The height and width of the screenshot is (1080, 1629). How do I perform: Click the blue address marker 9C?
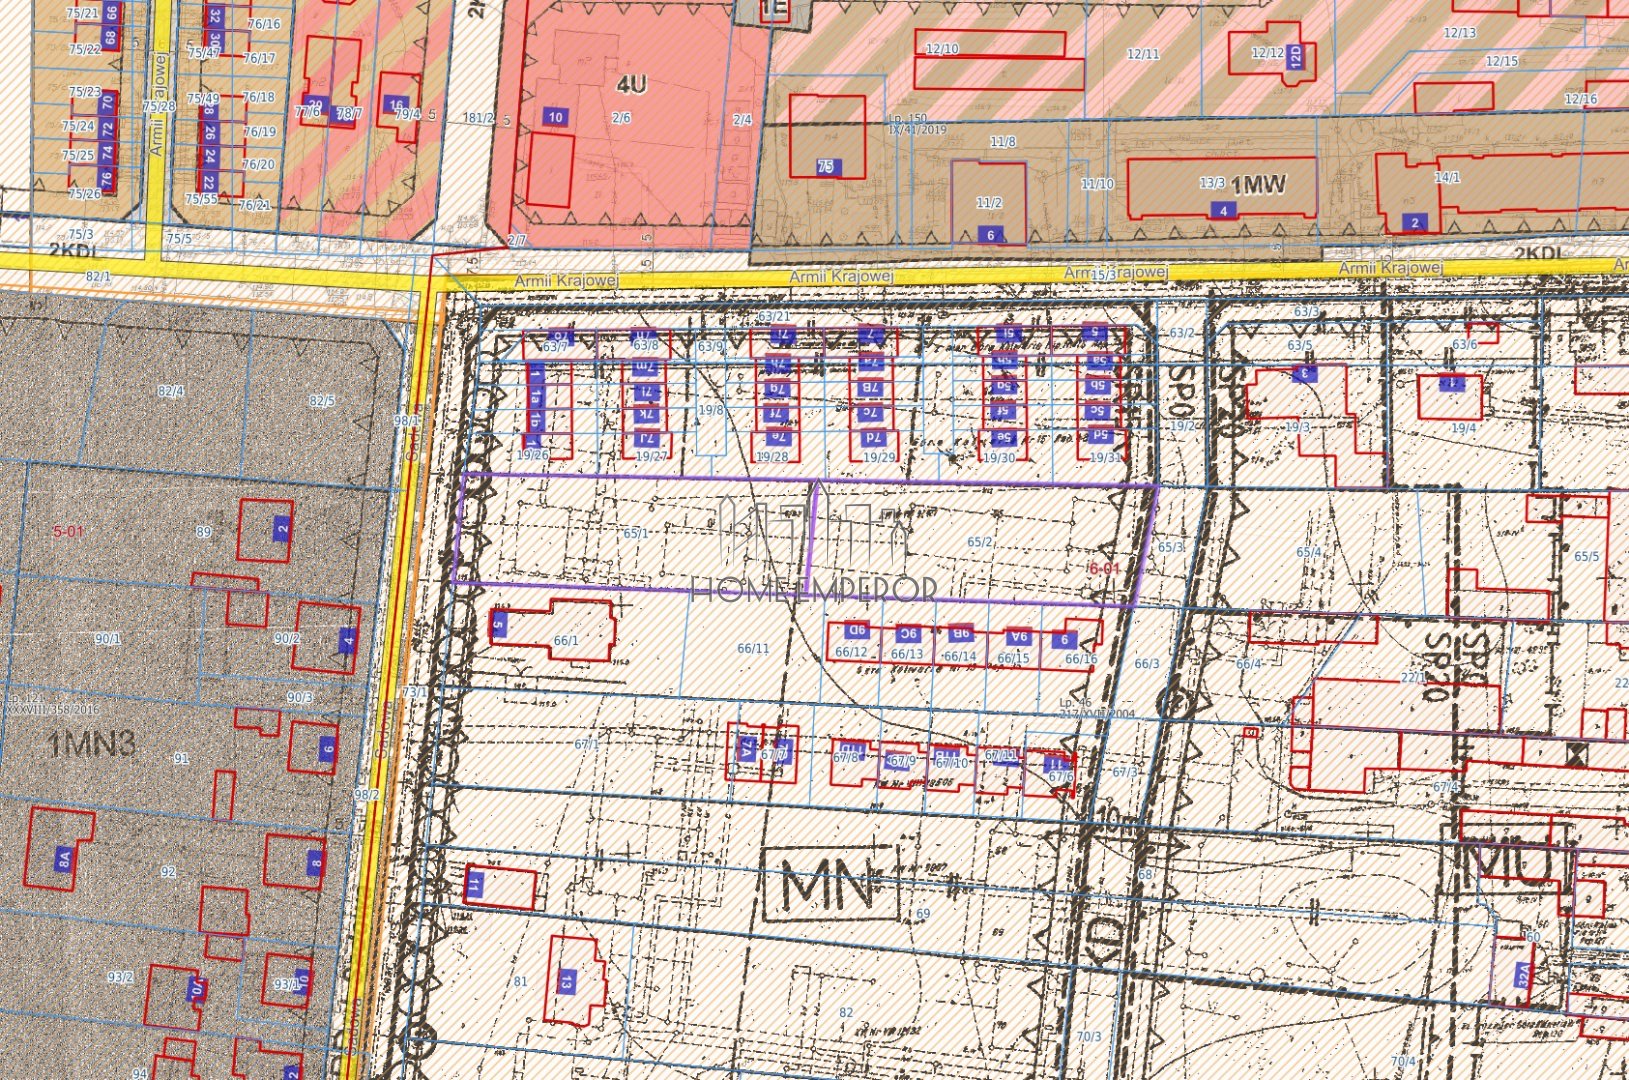(x=907, y=633)
